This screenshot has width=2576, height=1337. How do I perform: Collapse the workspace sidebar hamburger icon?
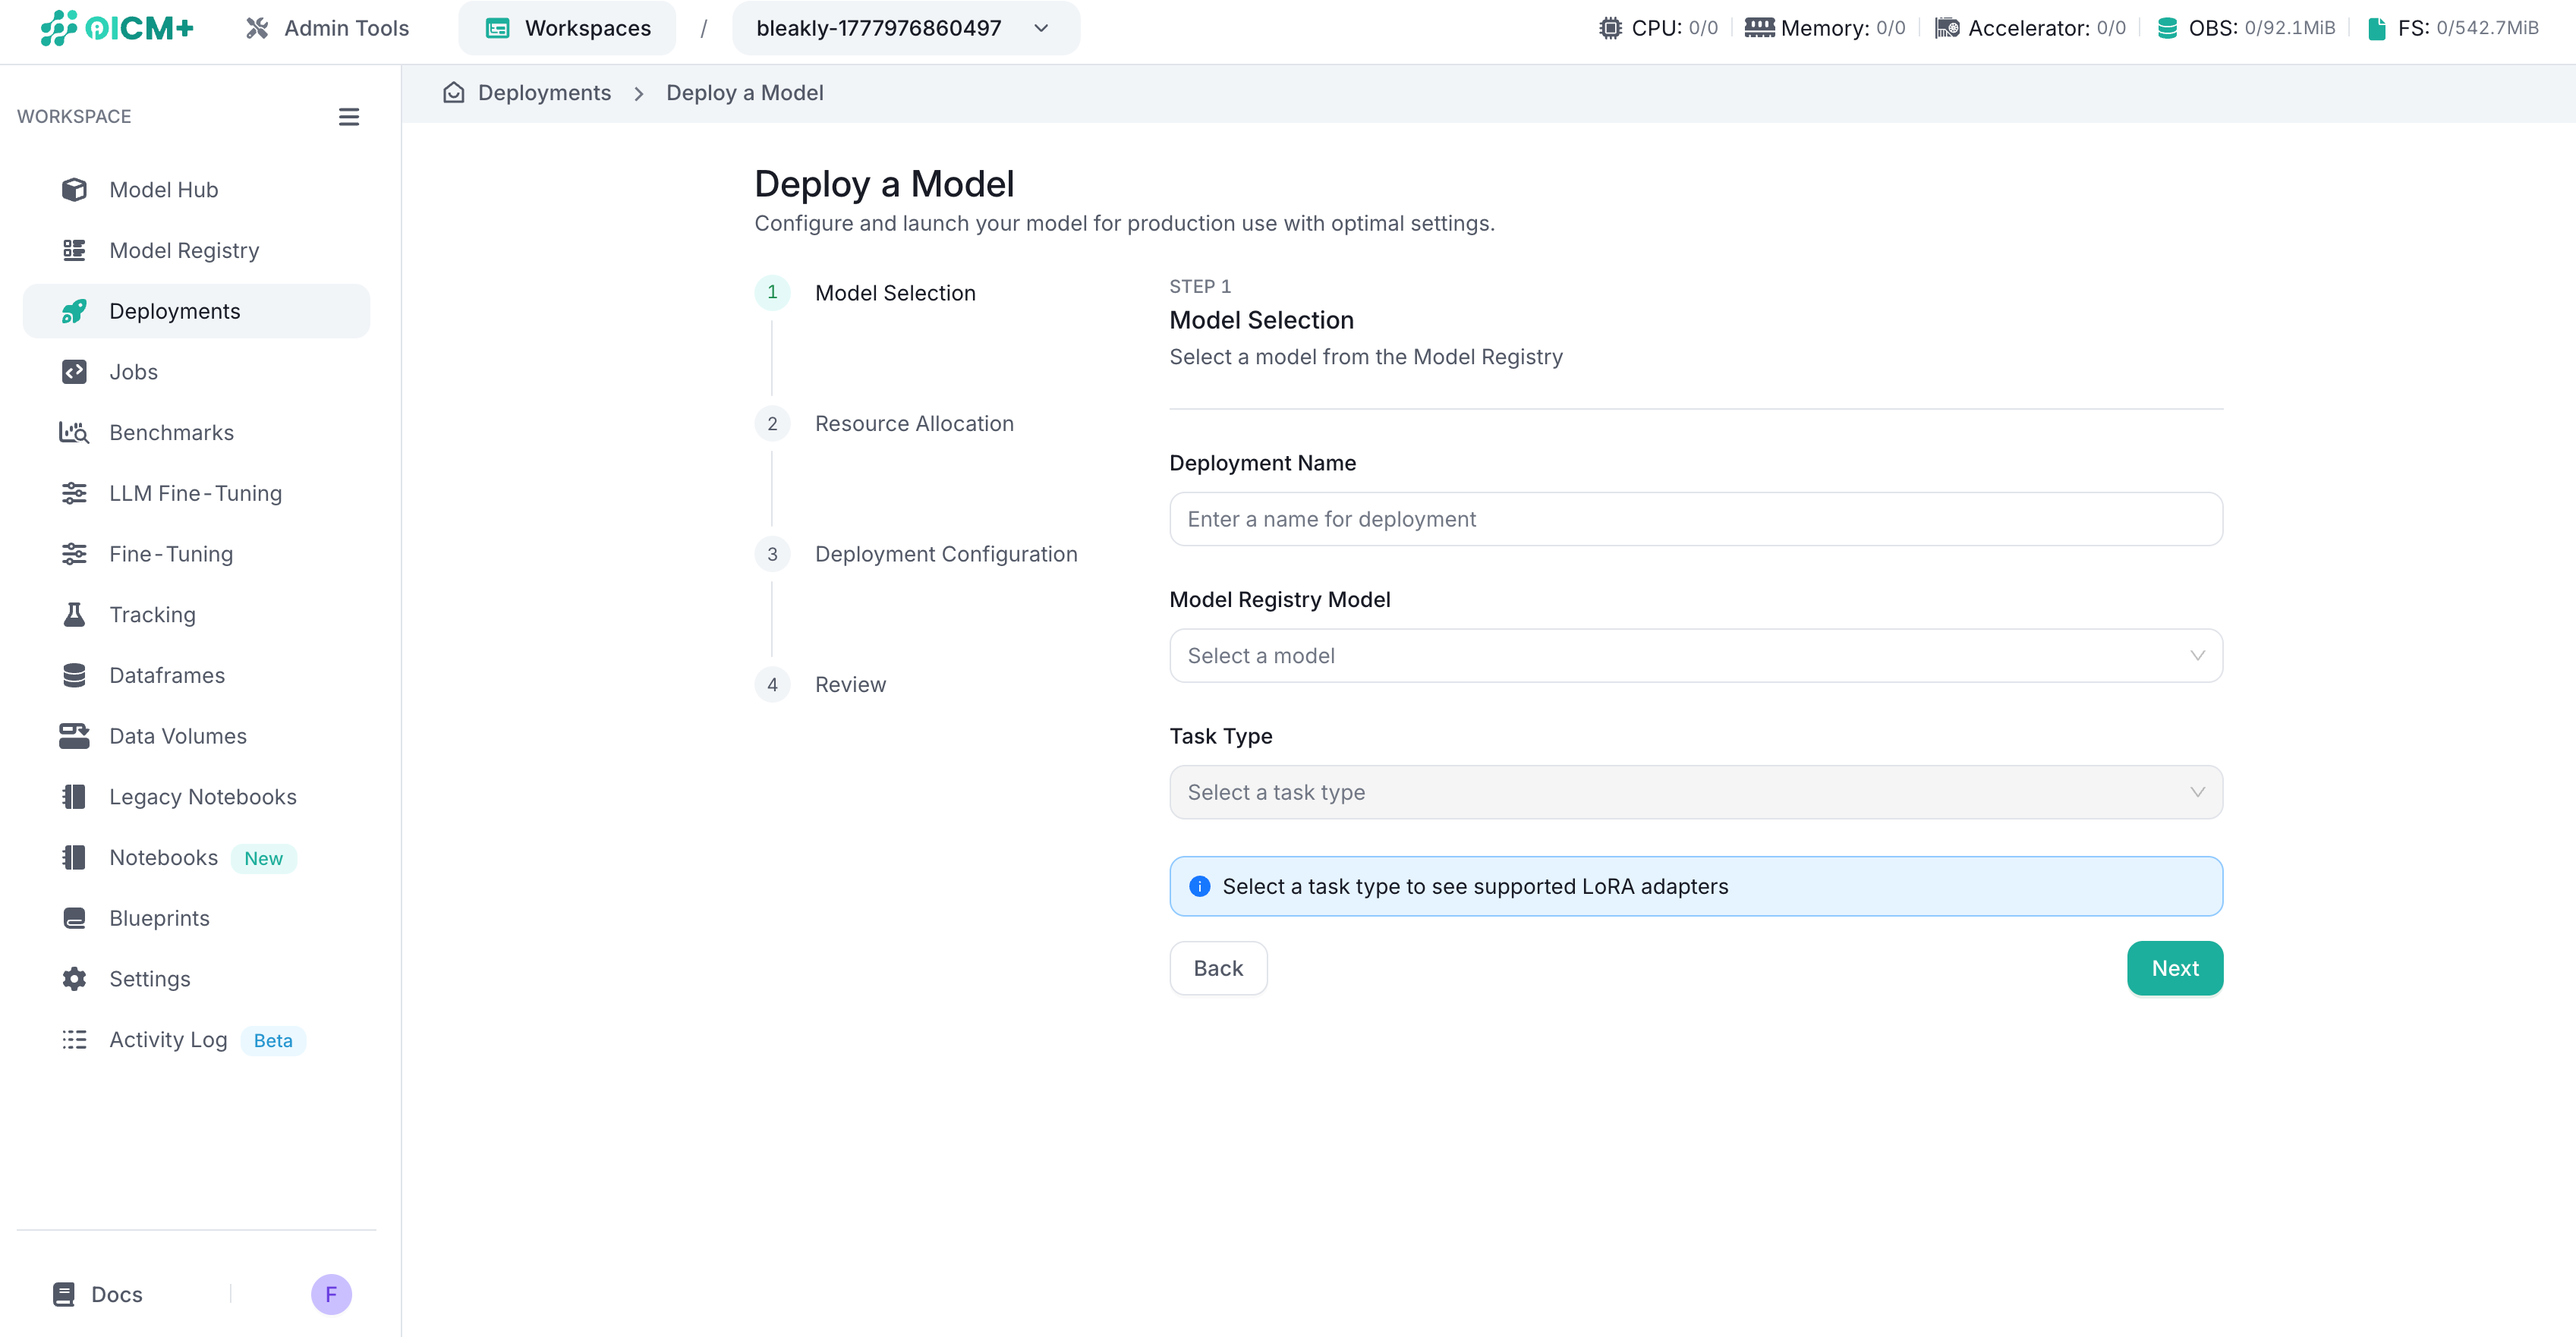coord(348,117)
